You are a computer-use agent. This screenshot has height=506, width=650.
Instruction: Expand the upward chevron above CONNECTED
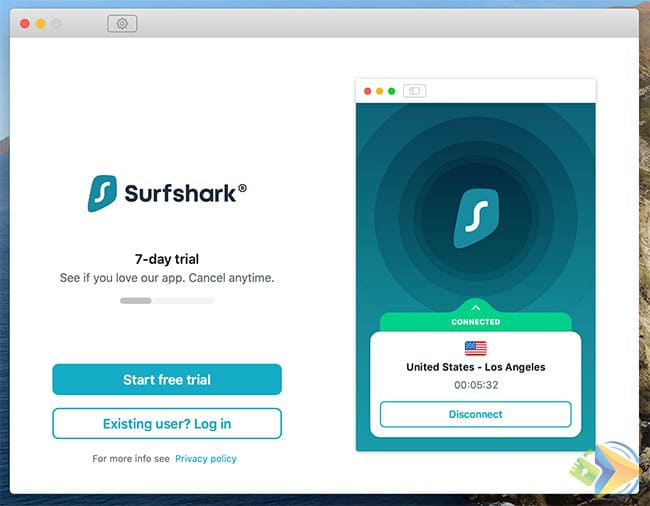point(476,308)
